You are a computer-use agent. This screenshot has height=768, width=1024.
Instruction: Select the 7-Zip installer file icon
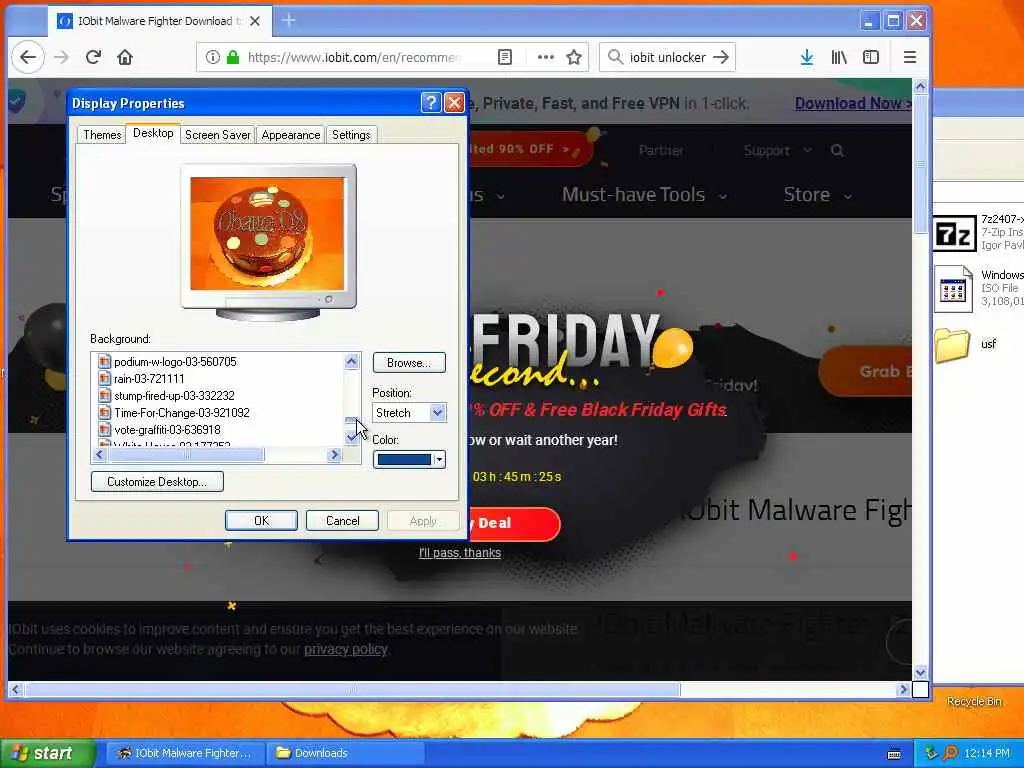[953, 234]
